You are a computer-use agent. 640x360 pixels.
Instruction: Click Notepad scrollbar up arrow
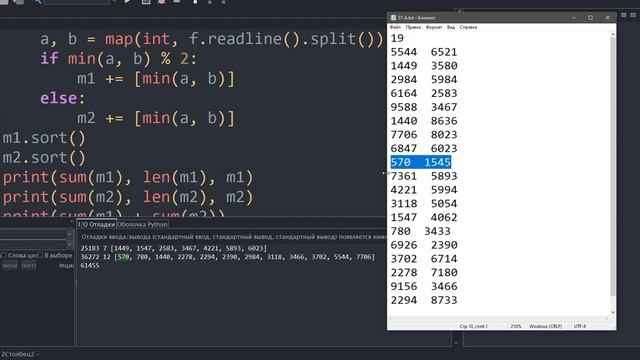pyautogui.click(x=613, y=35)
